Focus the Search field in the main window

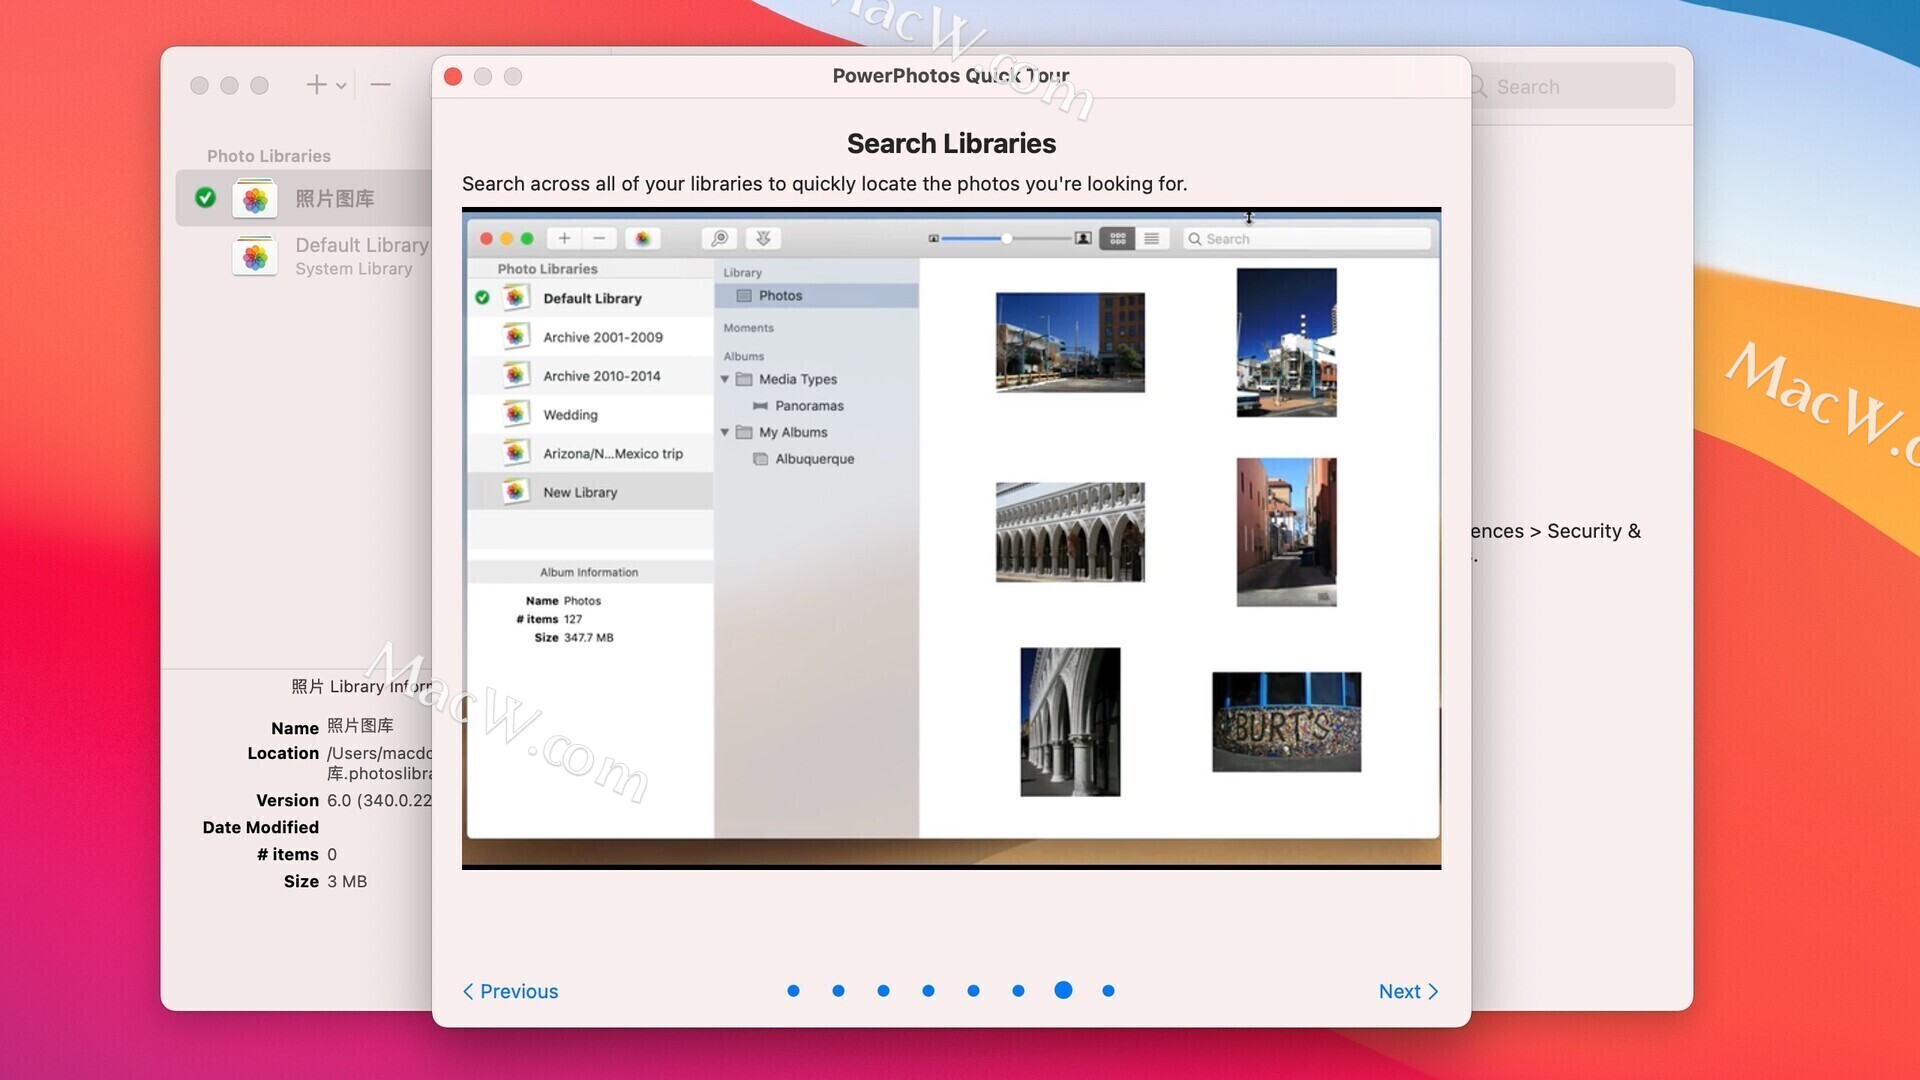[x=1570, y=87]
